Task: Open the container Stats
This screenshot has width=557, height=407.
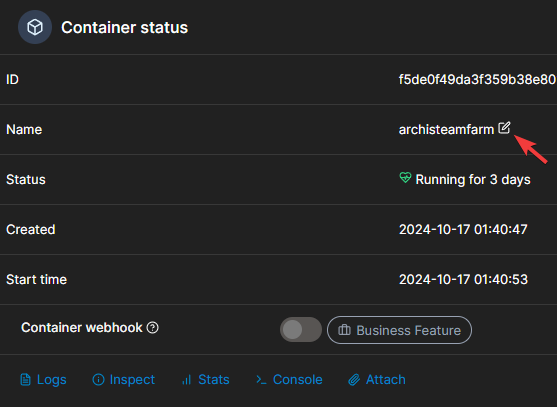Action: pyautogui.click(x=206, y=380)
